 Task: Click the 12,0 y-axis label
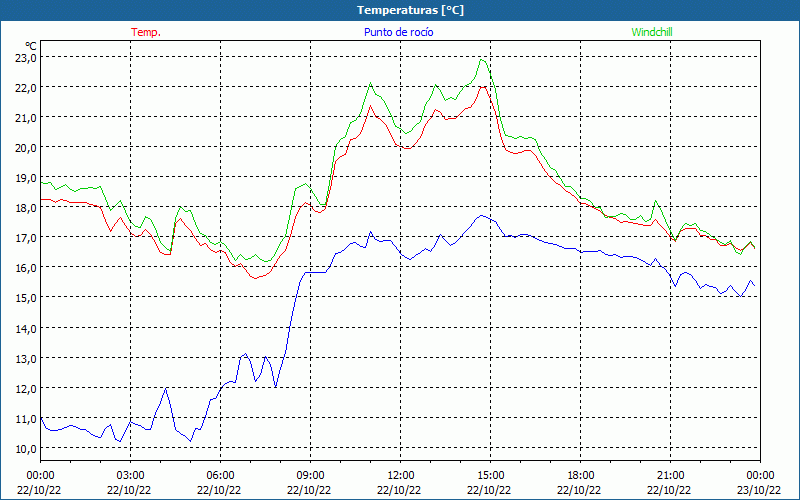tap(26, 389)
